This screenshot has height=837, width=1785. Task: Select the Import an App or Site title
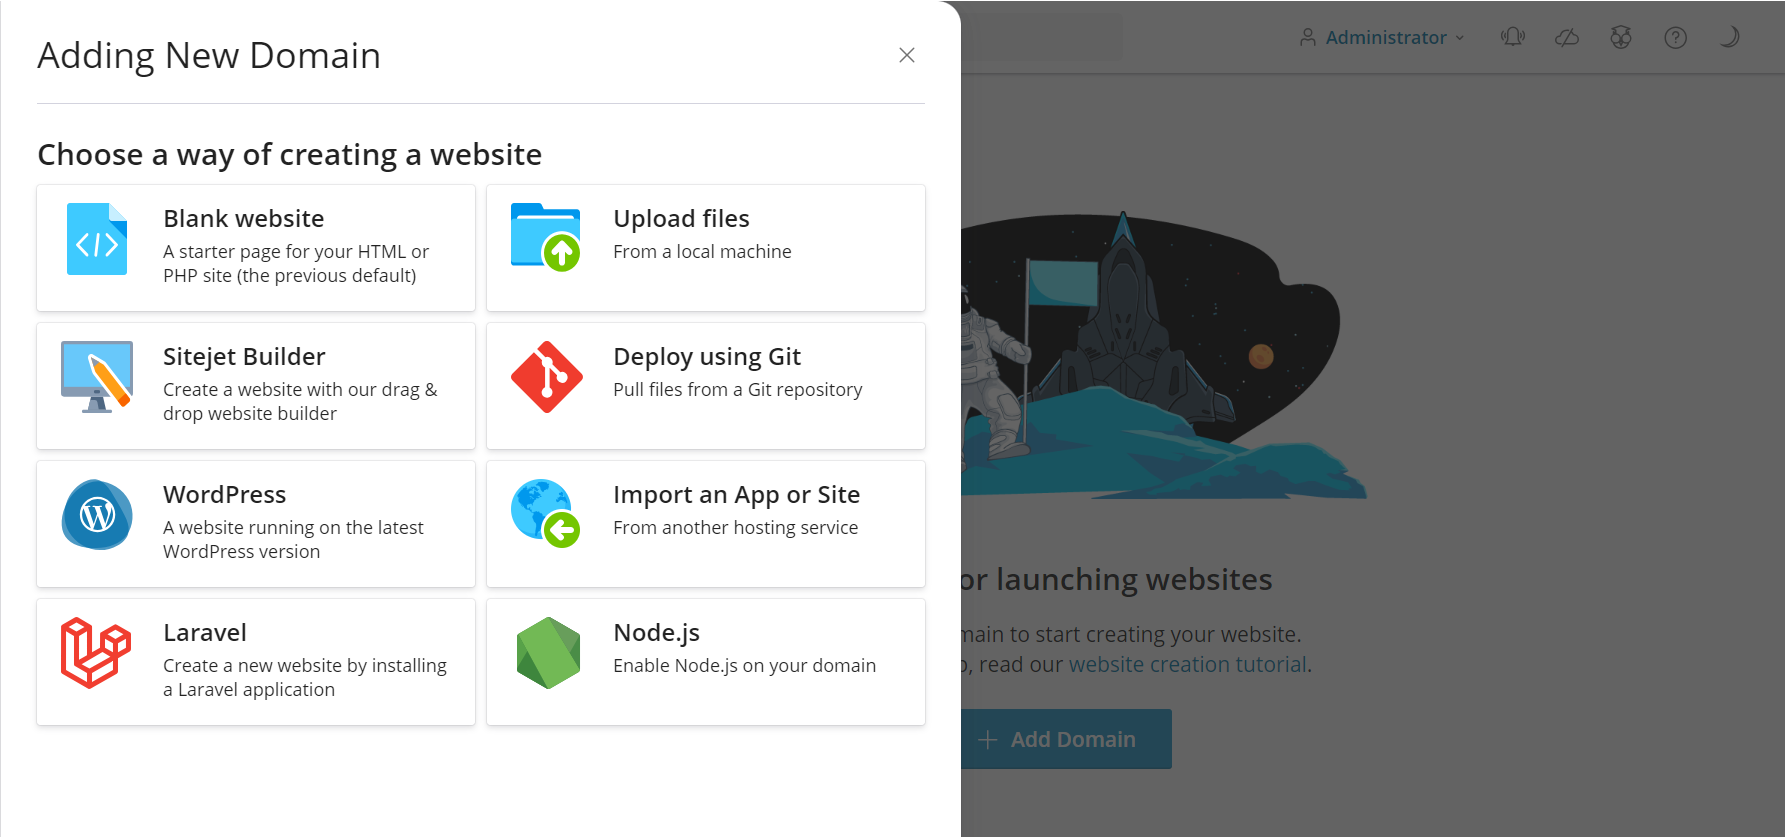[x=736, y=495]
